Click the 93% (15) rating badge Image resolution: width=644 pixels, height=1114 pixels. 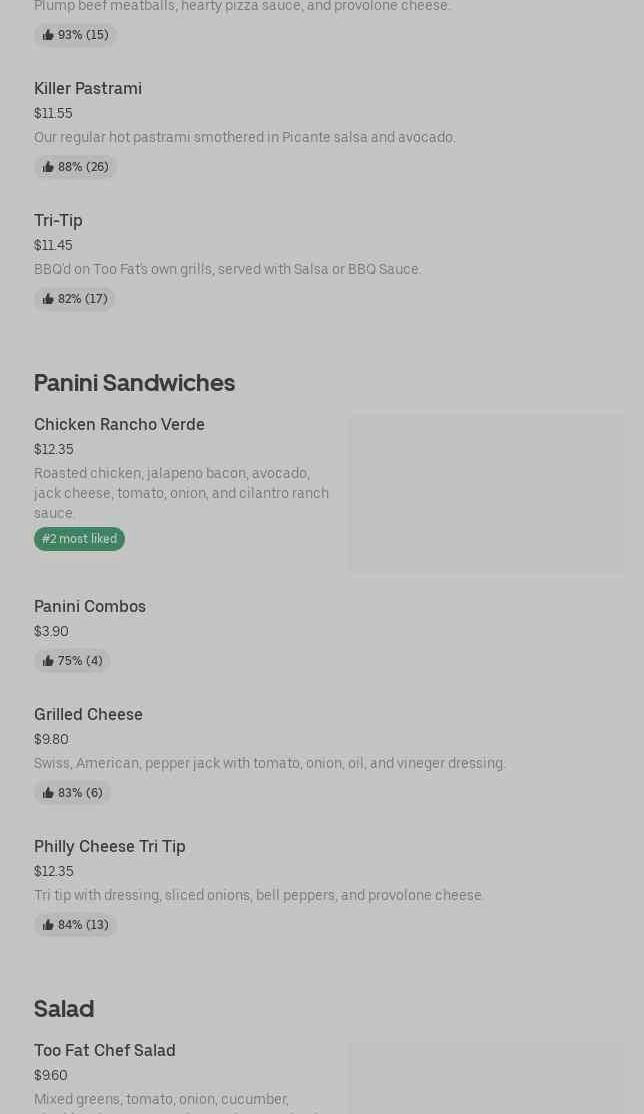coord(75,35)
